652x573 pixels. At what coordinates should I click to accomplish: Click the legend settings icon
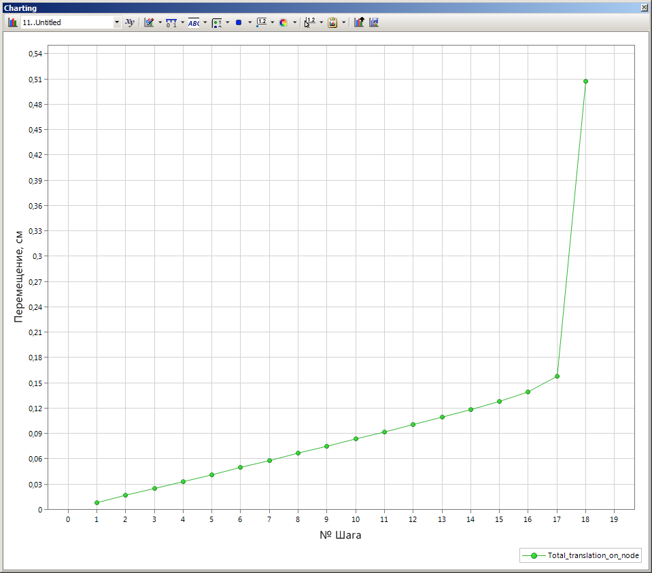[217, 23]
